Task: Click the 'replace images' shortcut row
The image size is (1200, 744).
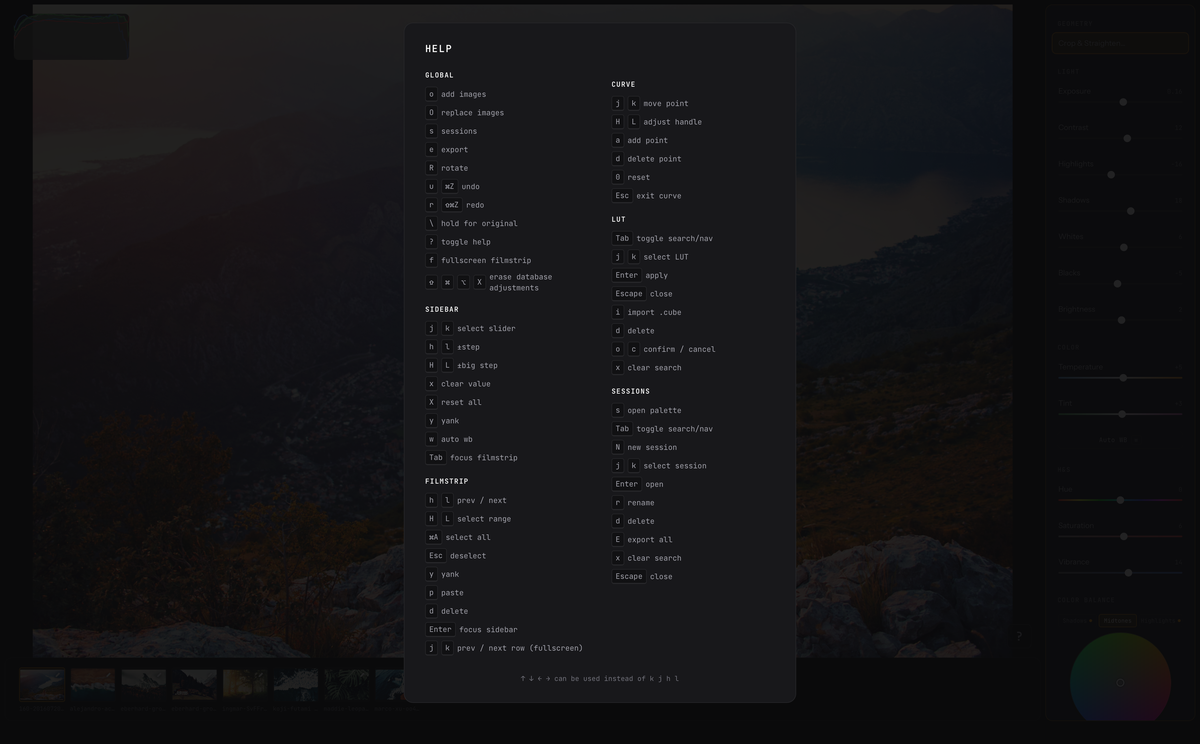Action: (465, 113)
